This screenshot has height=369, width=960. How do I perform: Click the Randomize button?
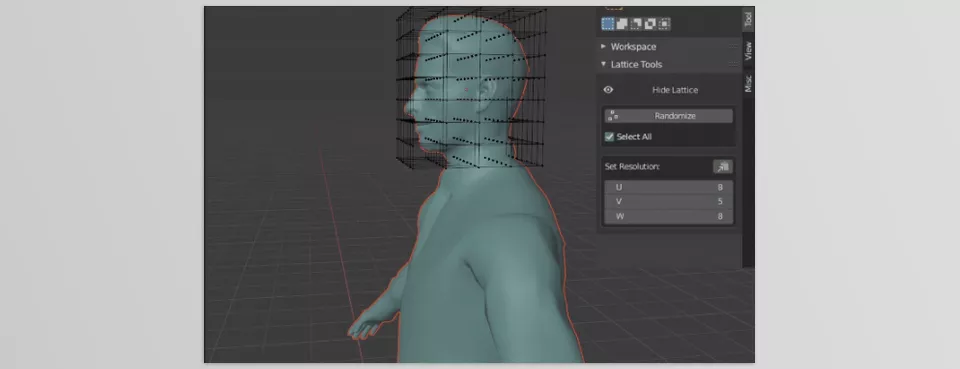[x=669, y=116]
